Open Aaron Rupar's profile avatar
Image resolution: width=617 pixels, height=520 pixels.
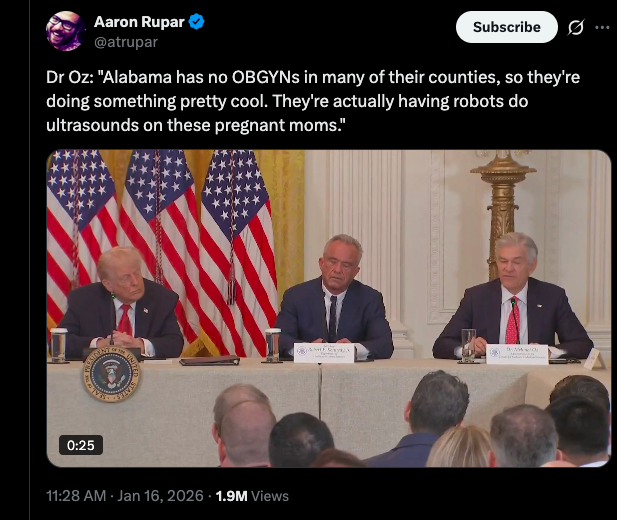[x=65, y=31]
